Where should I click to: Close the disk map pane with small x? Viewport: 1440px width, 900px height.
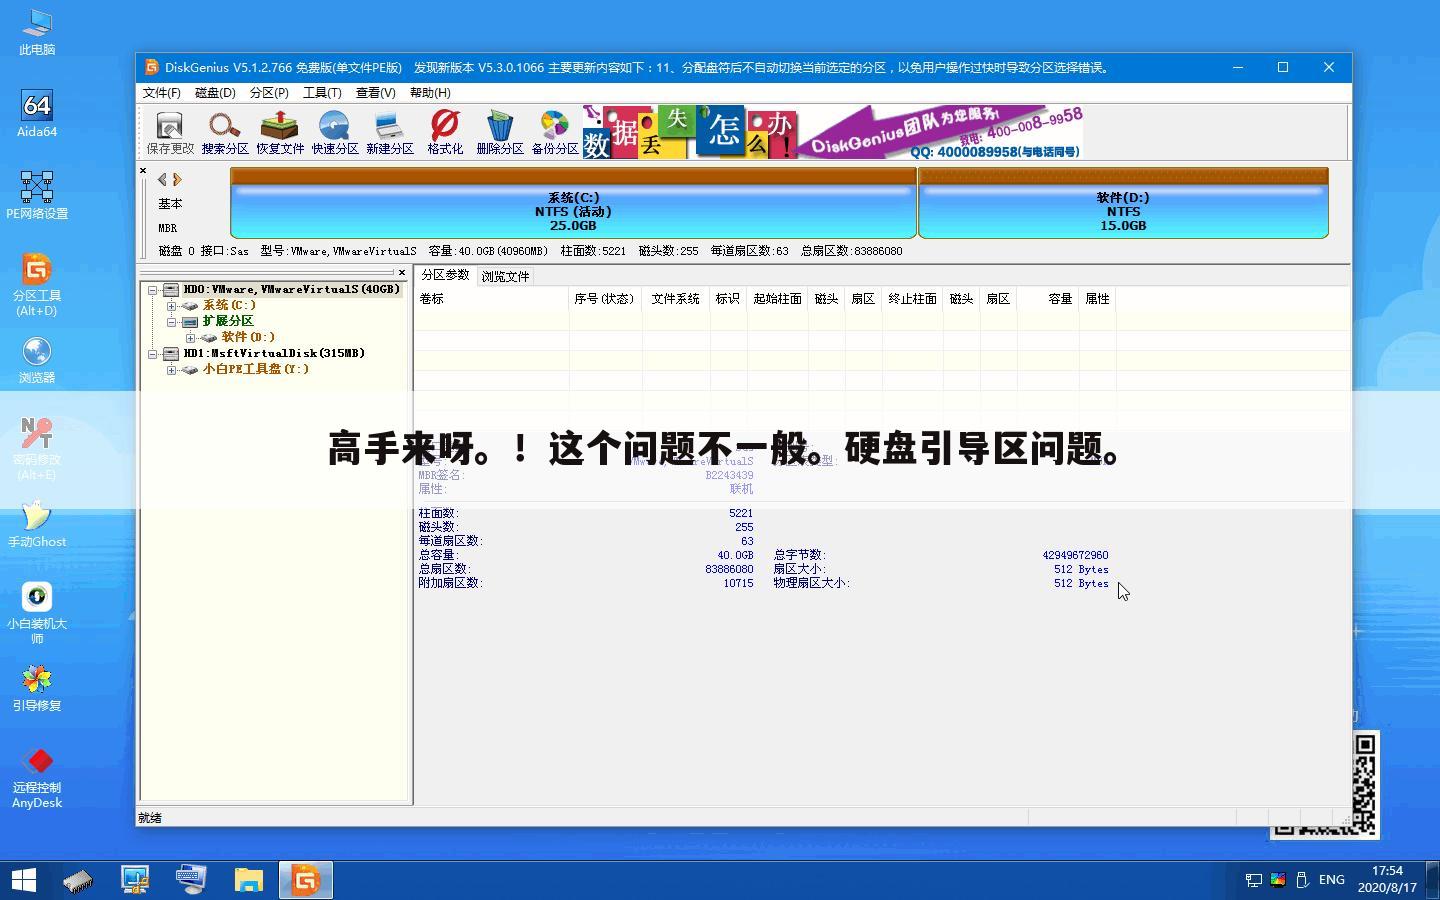[x=143, y=171]
